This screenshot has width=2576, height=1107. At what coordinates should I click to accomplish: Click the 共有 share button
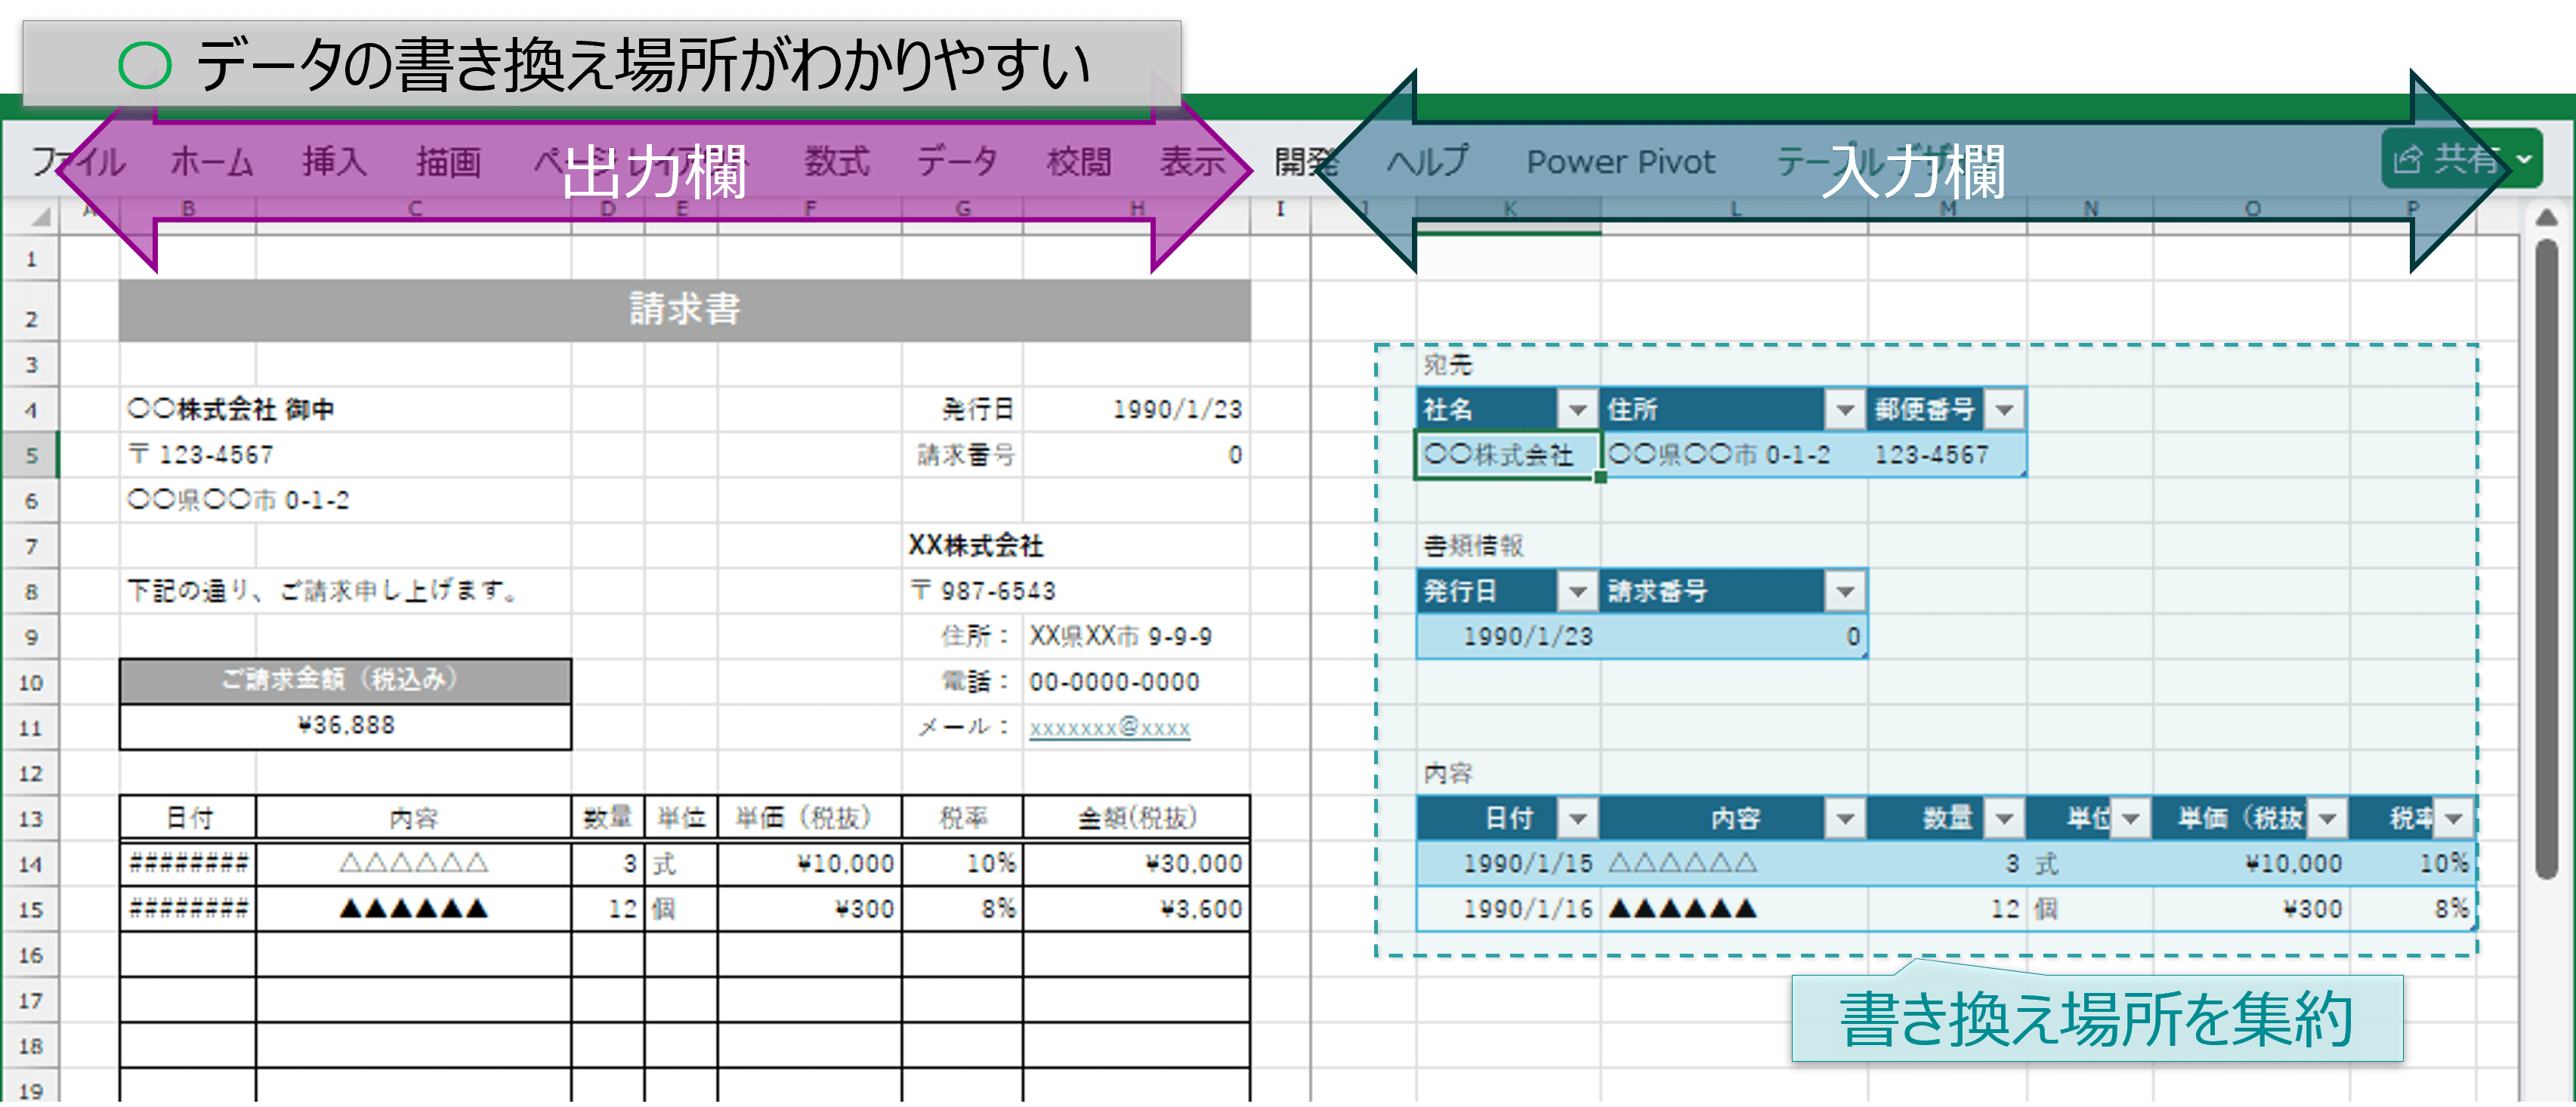click(2461, 159)
